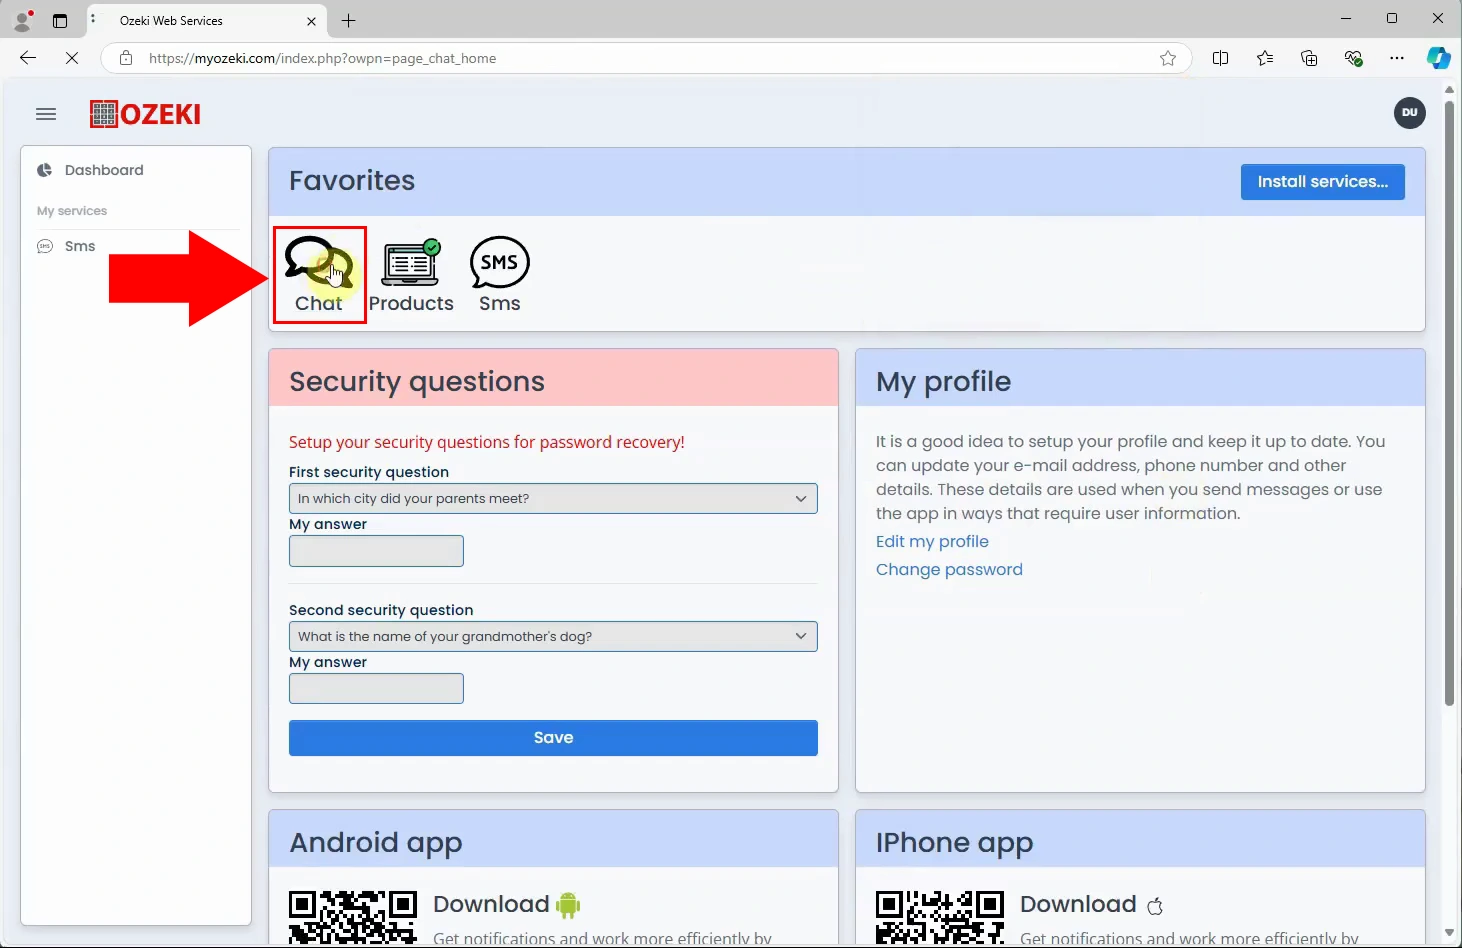Click the iPhone Download link
1462x948 pixels.
tap(1078, 904)
